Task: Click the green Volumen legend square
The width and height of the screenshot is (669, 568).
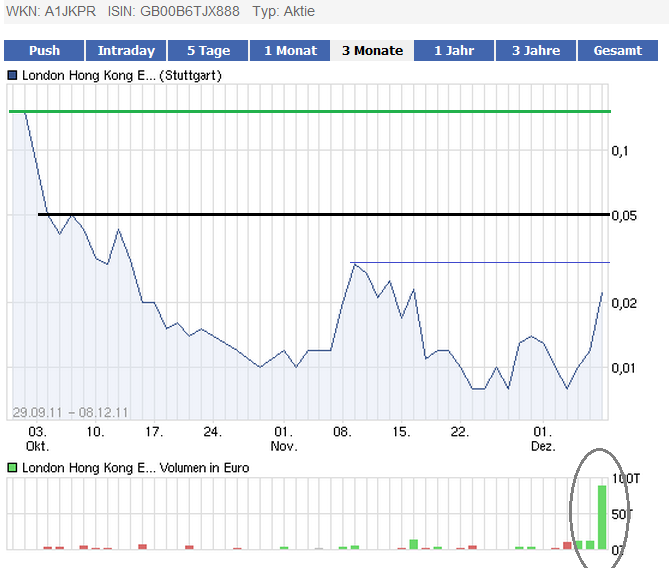Action: coord(12,467)
